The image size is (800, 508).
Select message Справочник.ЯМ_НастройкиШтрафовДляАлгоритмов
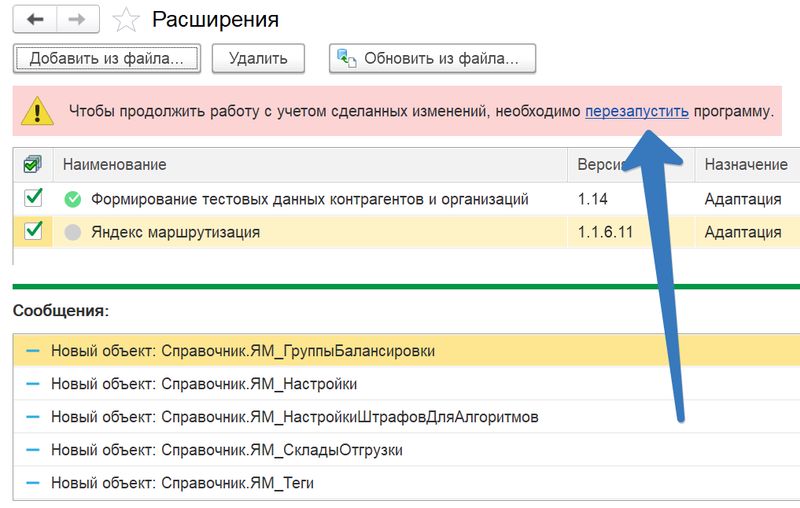[x=406, y=417]
